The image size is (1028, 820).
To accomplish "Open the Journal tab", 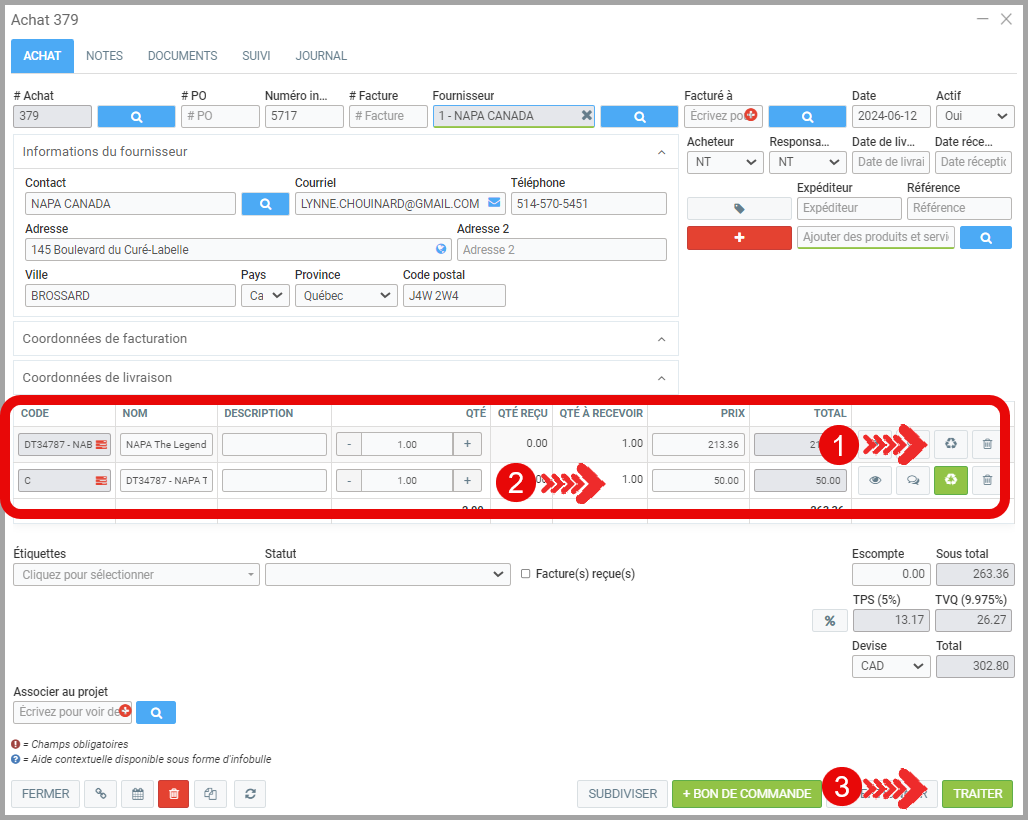I will 321,56.
